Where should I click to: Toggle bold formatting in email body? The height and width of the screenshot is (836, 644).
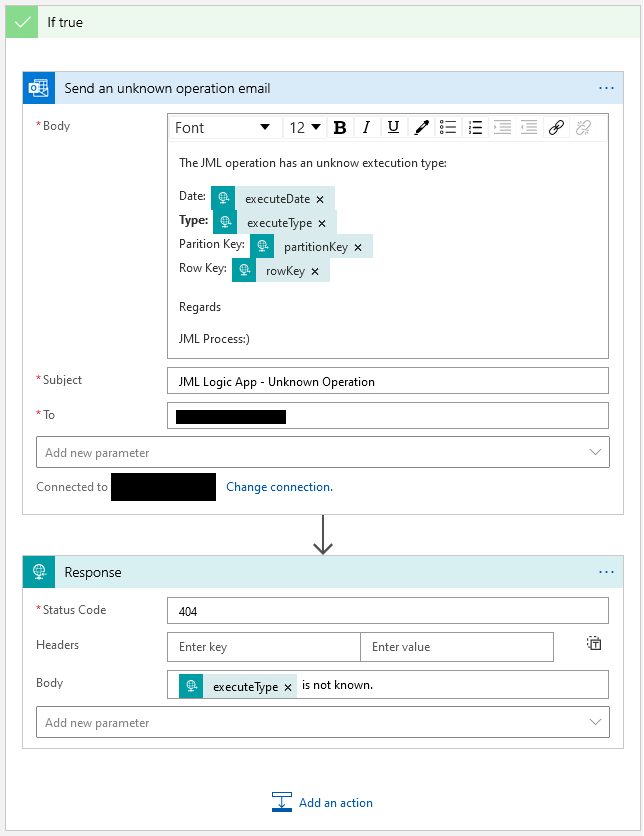tap(340, 127)
